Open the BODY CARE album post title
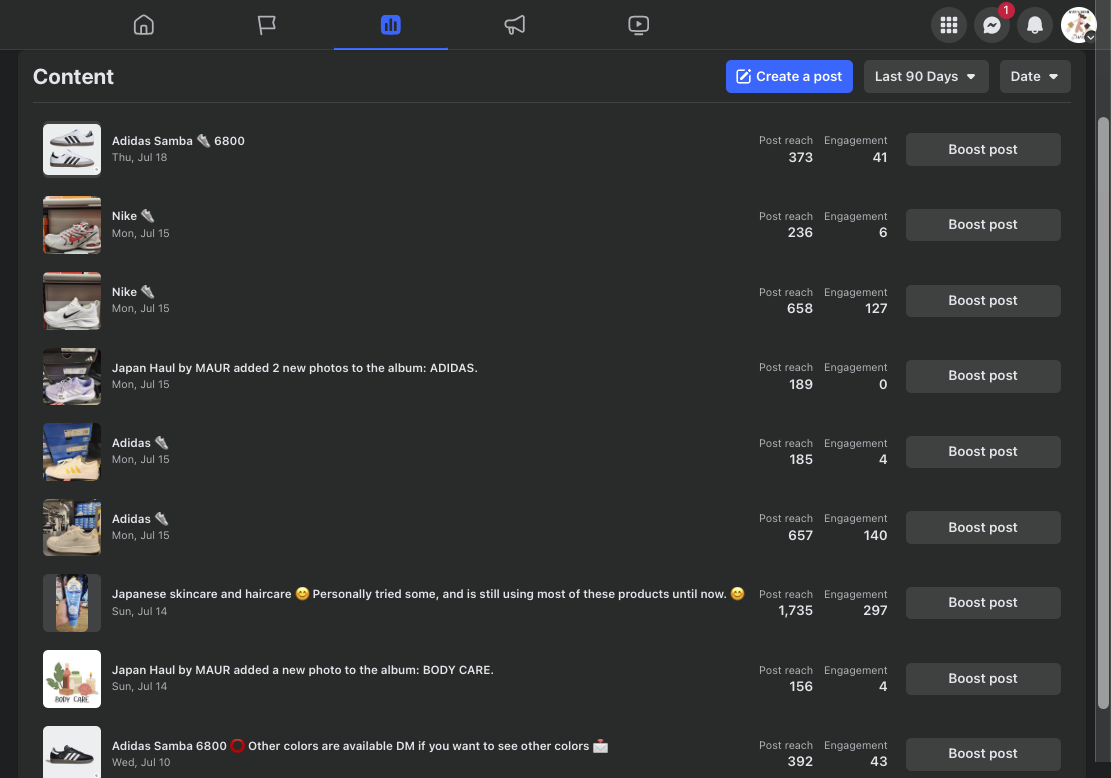1111x778 pixels. (303, 670)
